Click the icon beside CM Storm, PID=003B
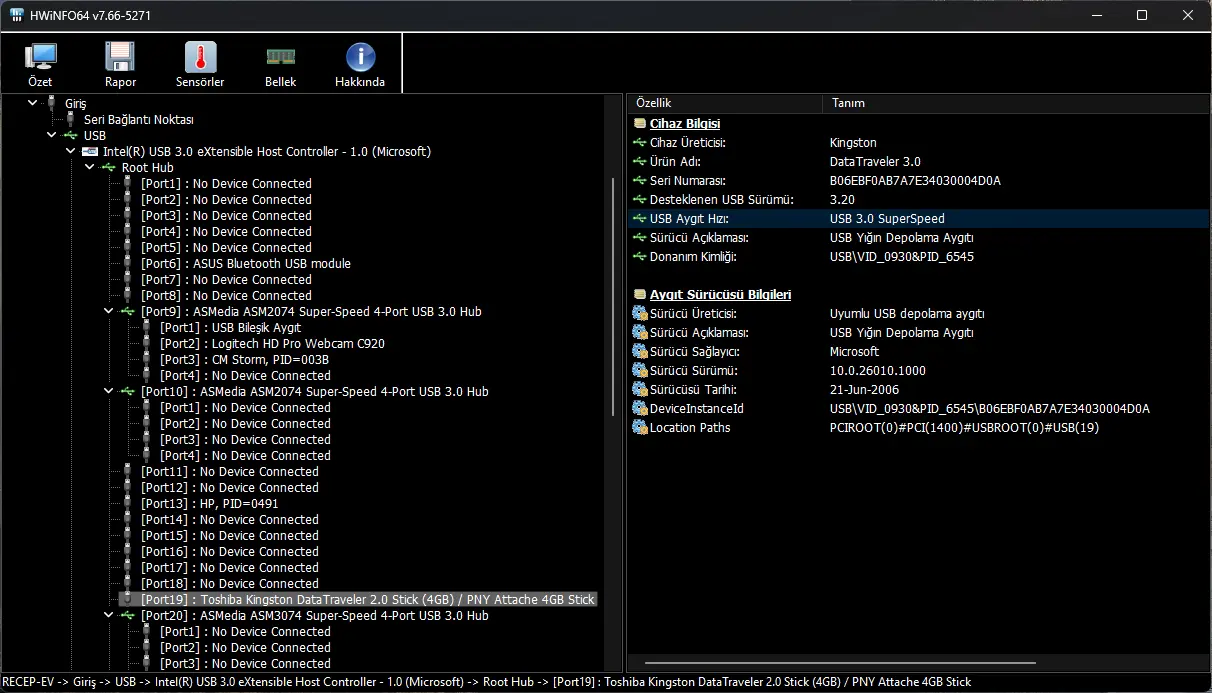 pyautogui.click(x=146, y=359)
